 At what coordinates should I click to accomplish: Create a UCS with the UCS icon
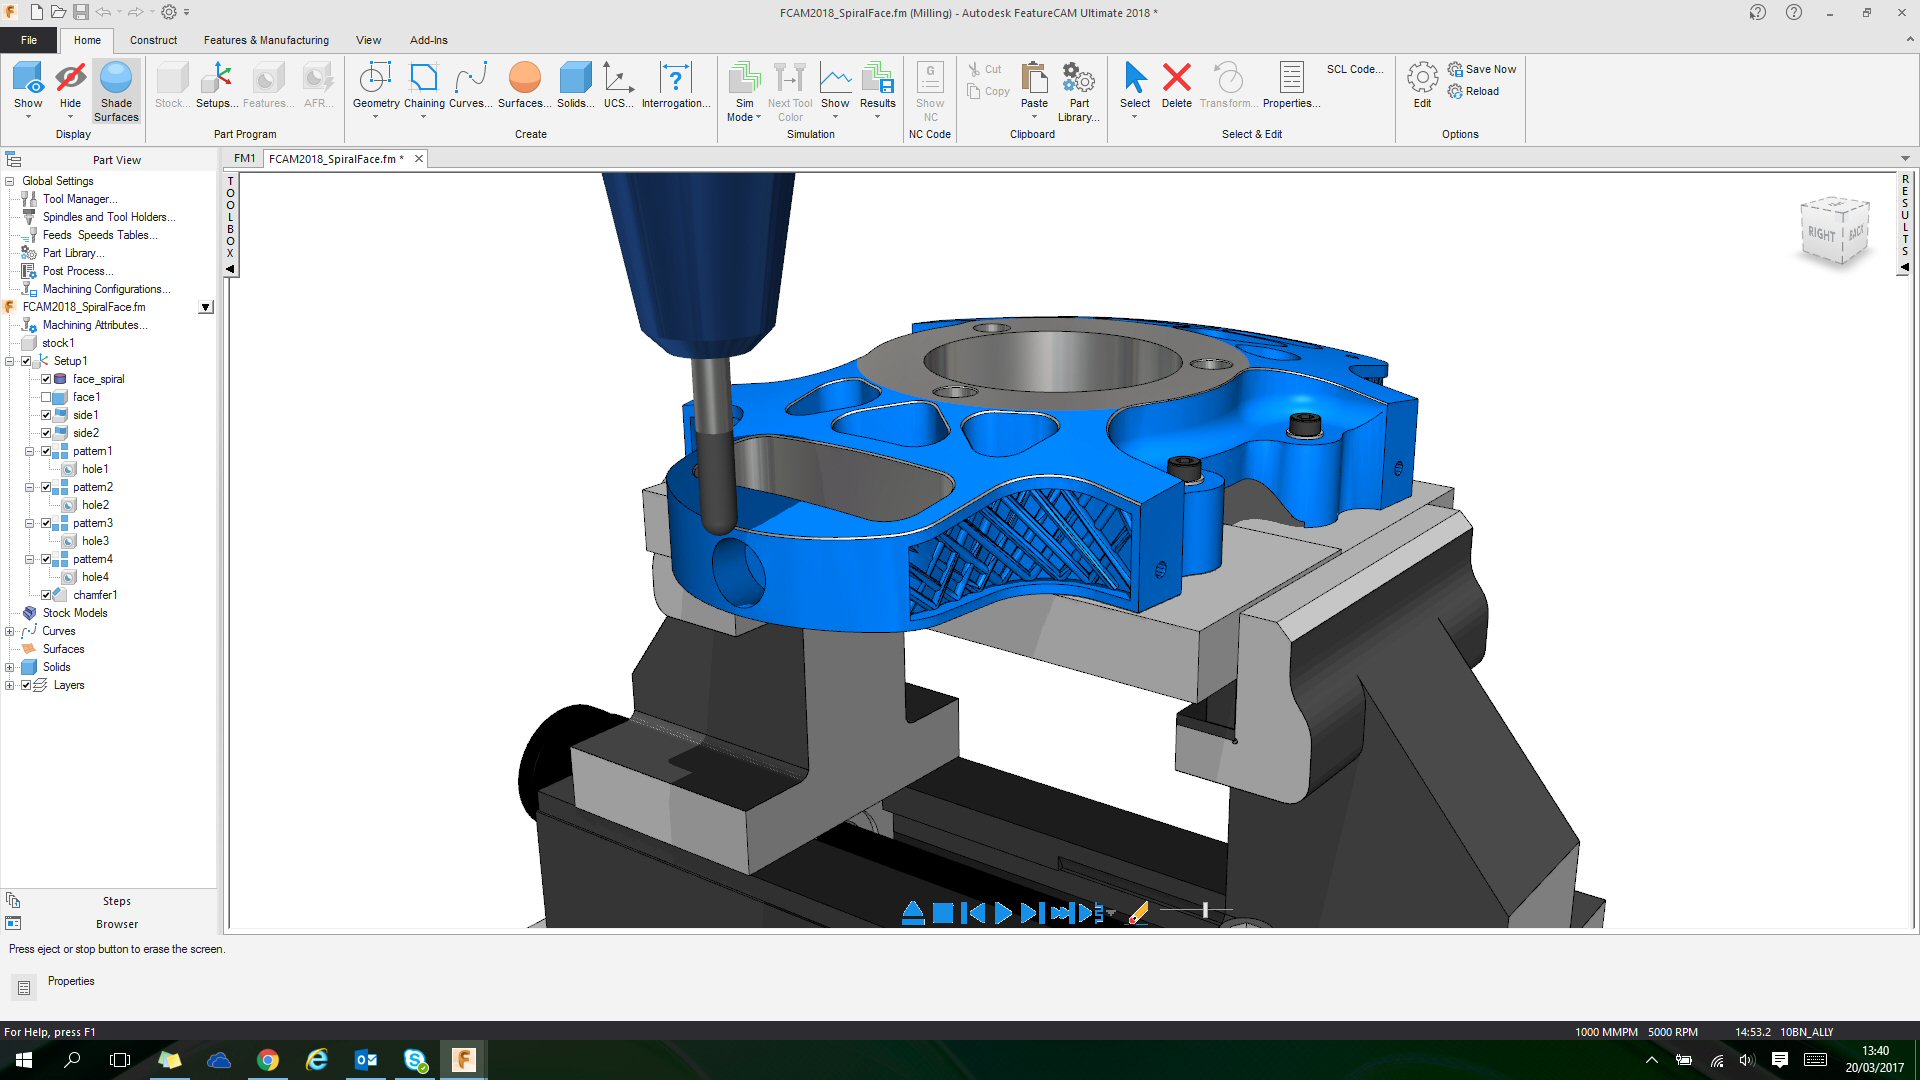point(618,86)
